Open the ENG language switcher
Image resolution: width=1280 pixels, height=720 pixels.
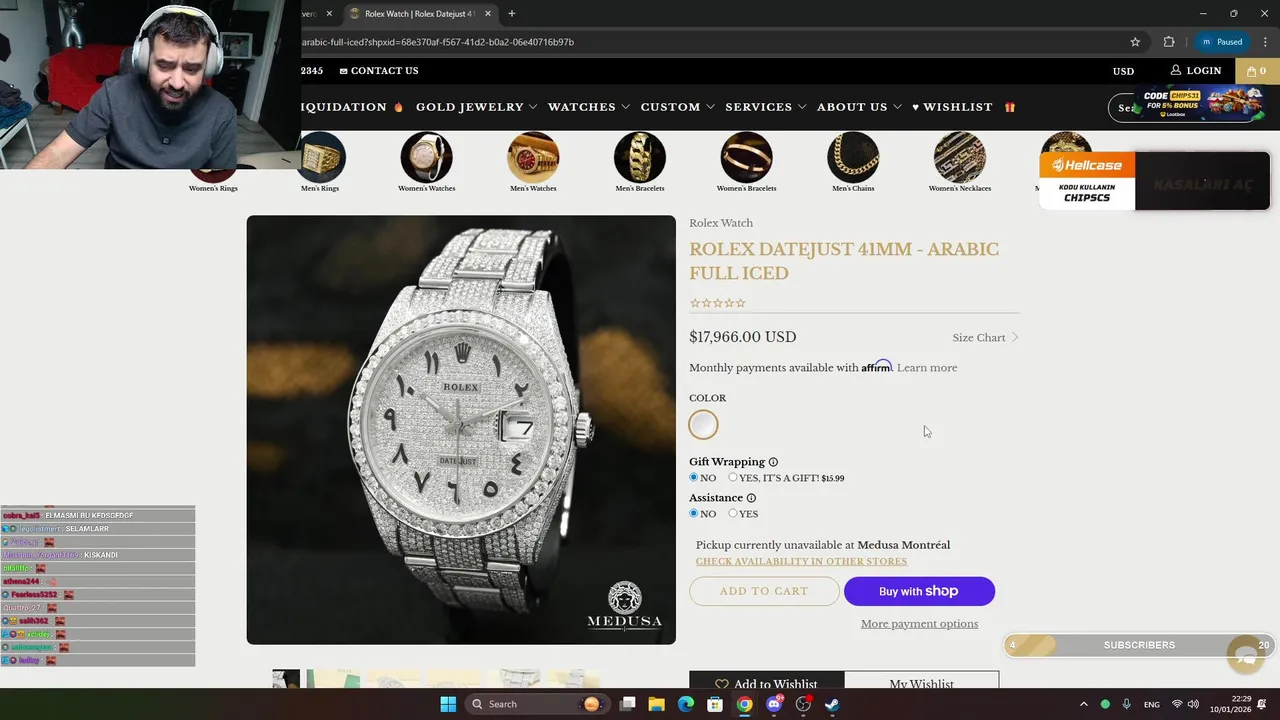coord(1152,704)
